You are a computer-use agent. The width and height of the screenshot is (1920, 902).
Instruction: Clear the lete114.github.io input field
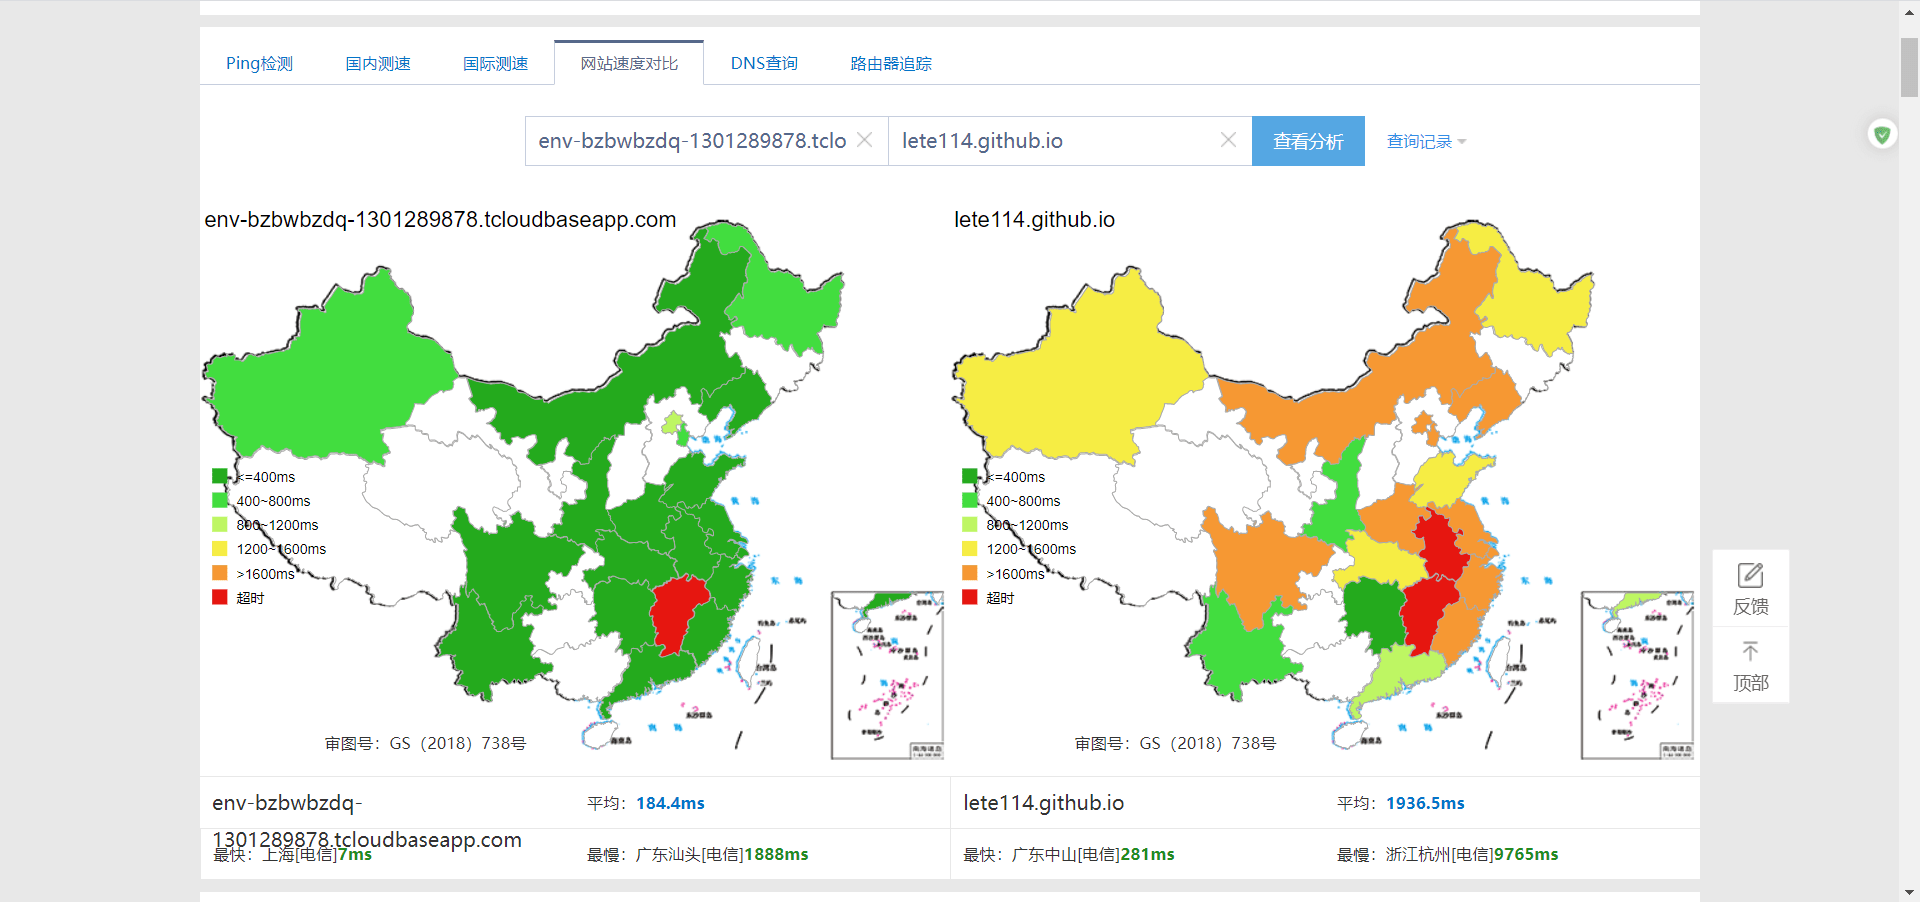pyautogui.click(x=1228, y=140)
